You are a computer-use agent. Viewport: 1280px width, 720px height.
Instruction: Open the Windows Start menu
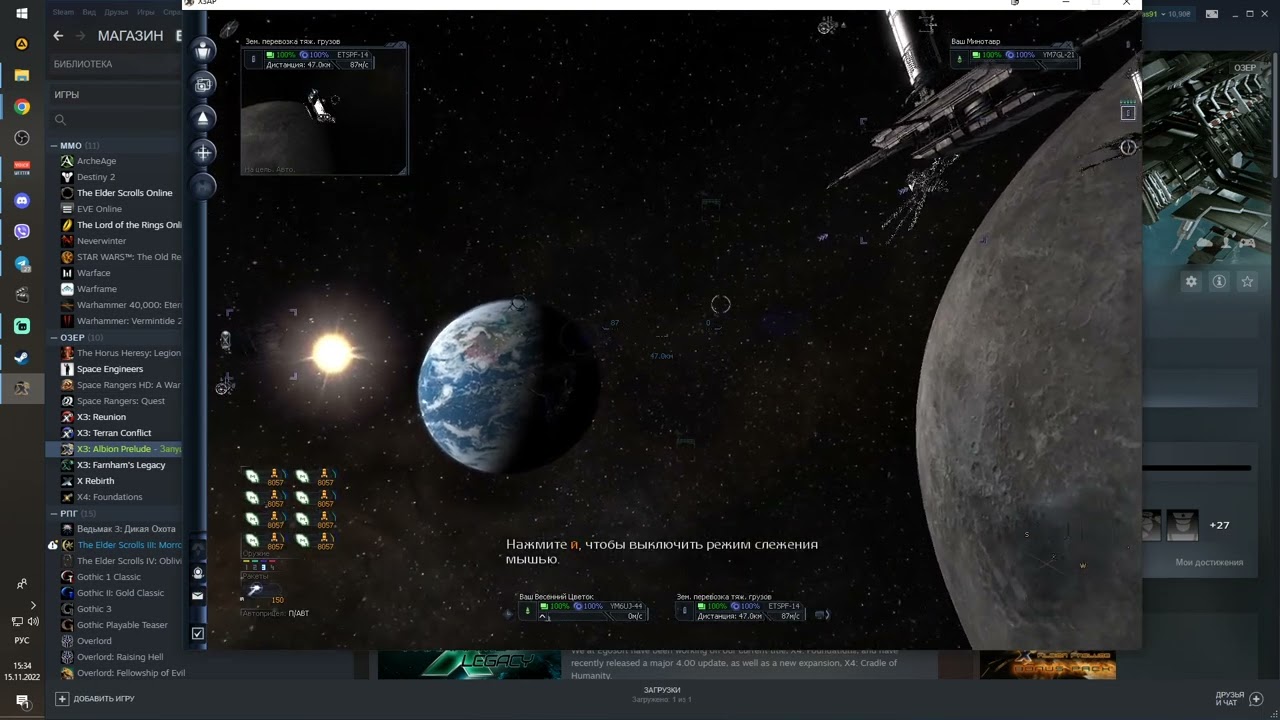point(22,13)
